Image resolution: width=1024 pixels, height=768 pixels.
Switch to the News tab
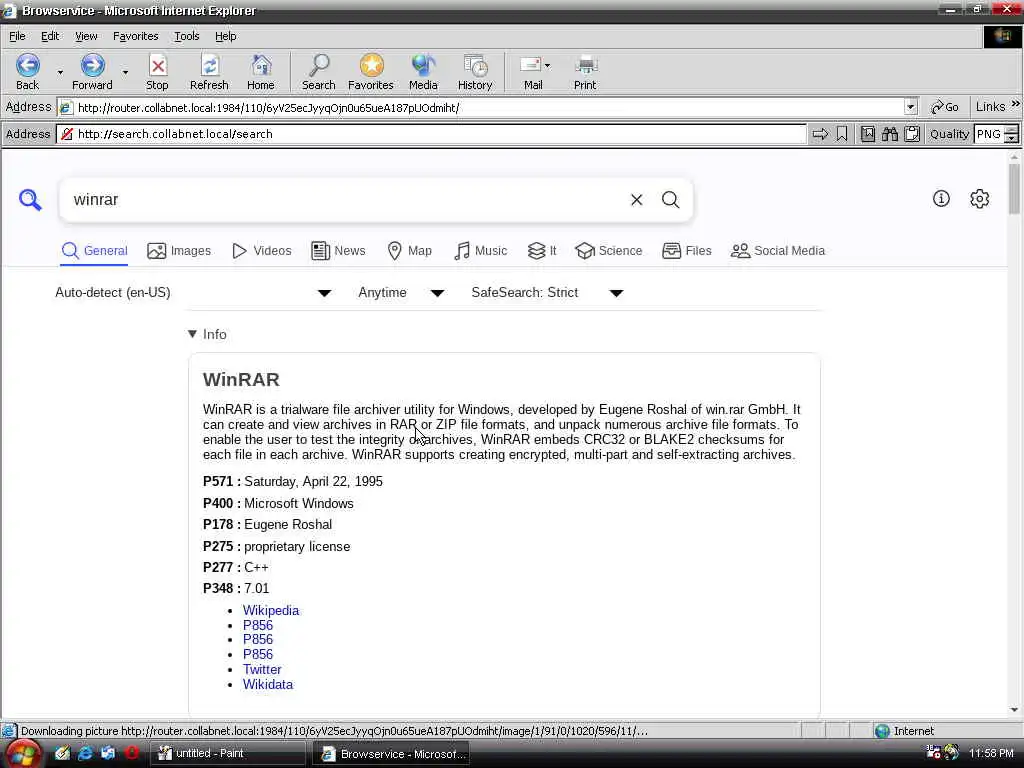coord(338,251)
